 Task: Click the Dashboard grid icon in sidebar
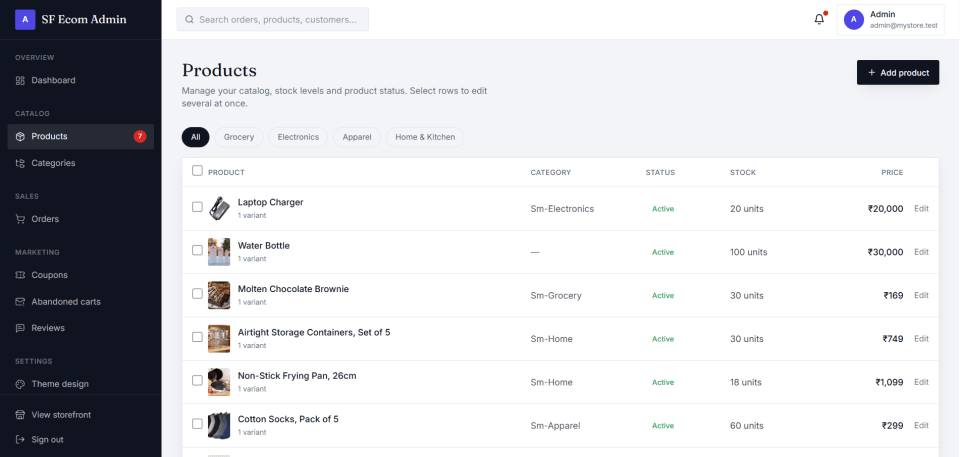pos(20,80)
